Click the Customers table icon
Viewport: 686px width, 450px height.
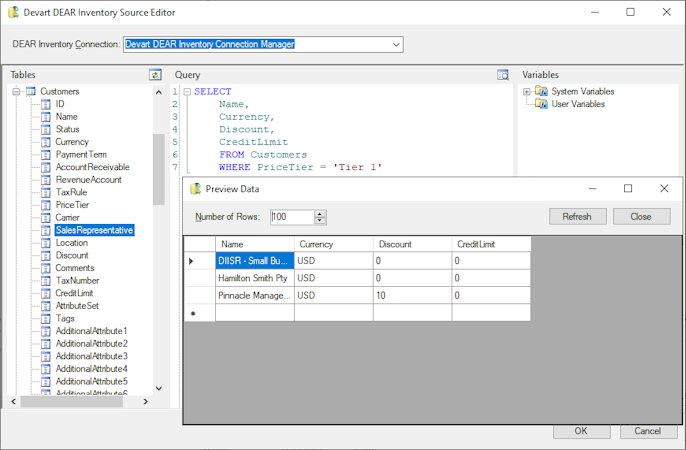click(31, 92)
